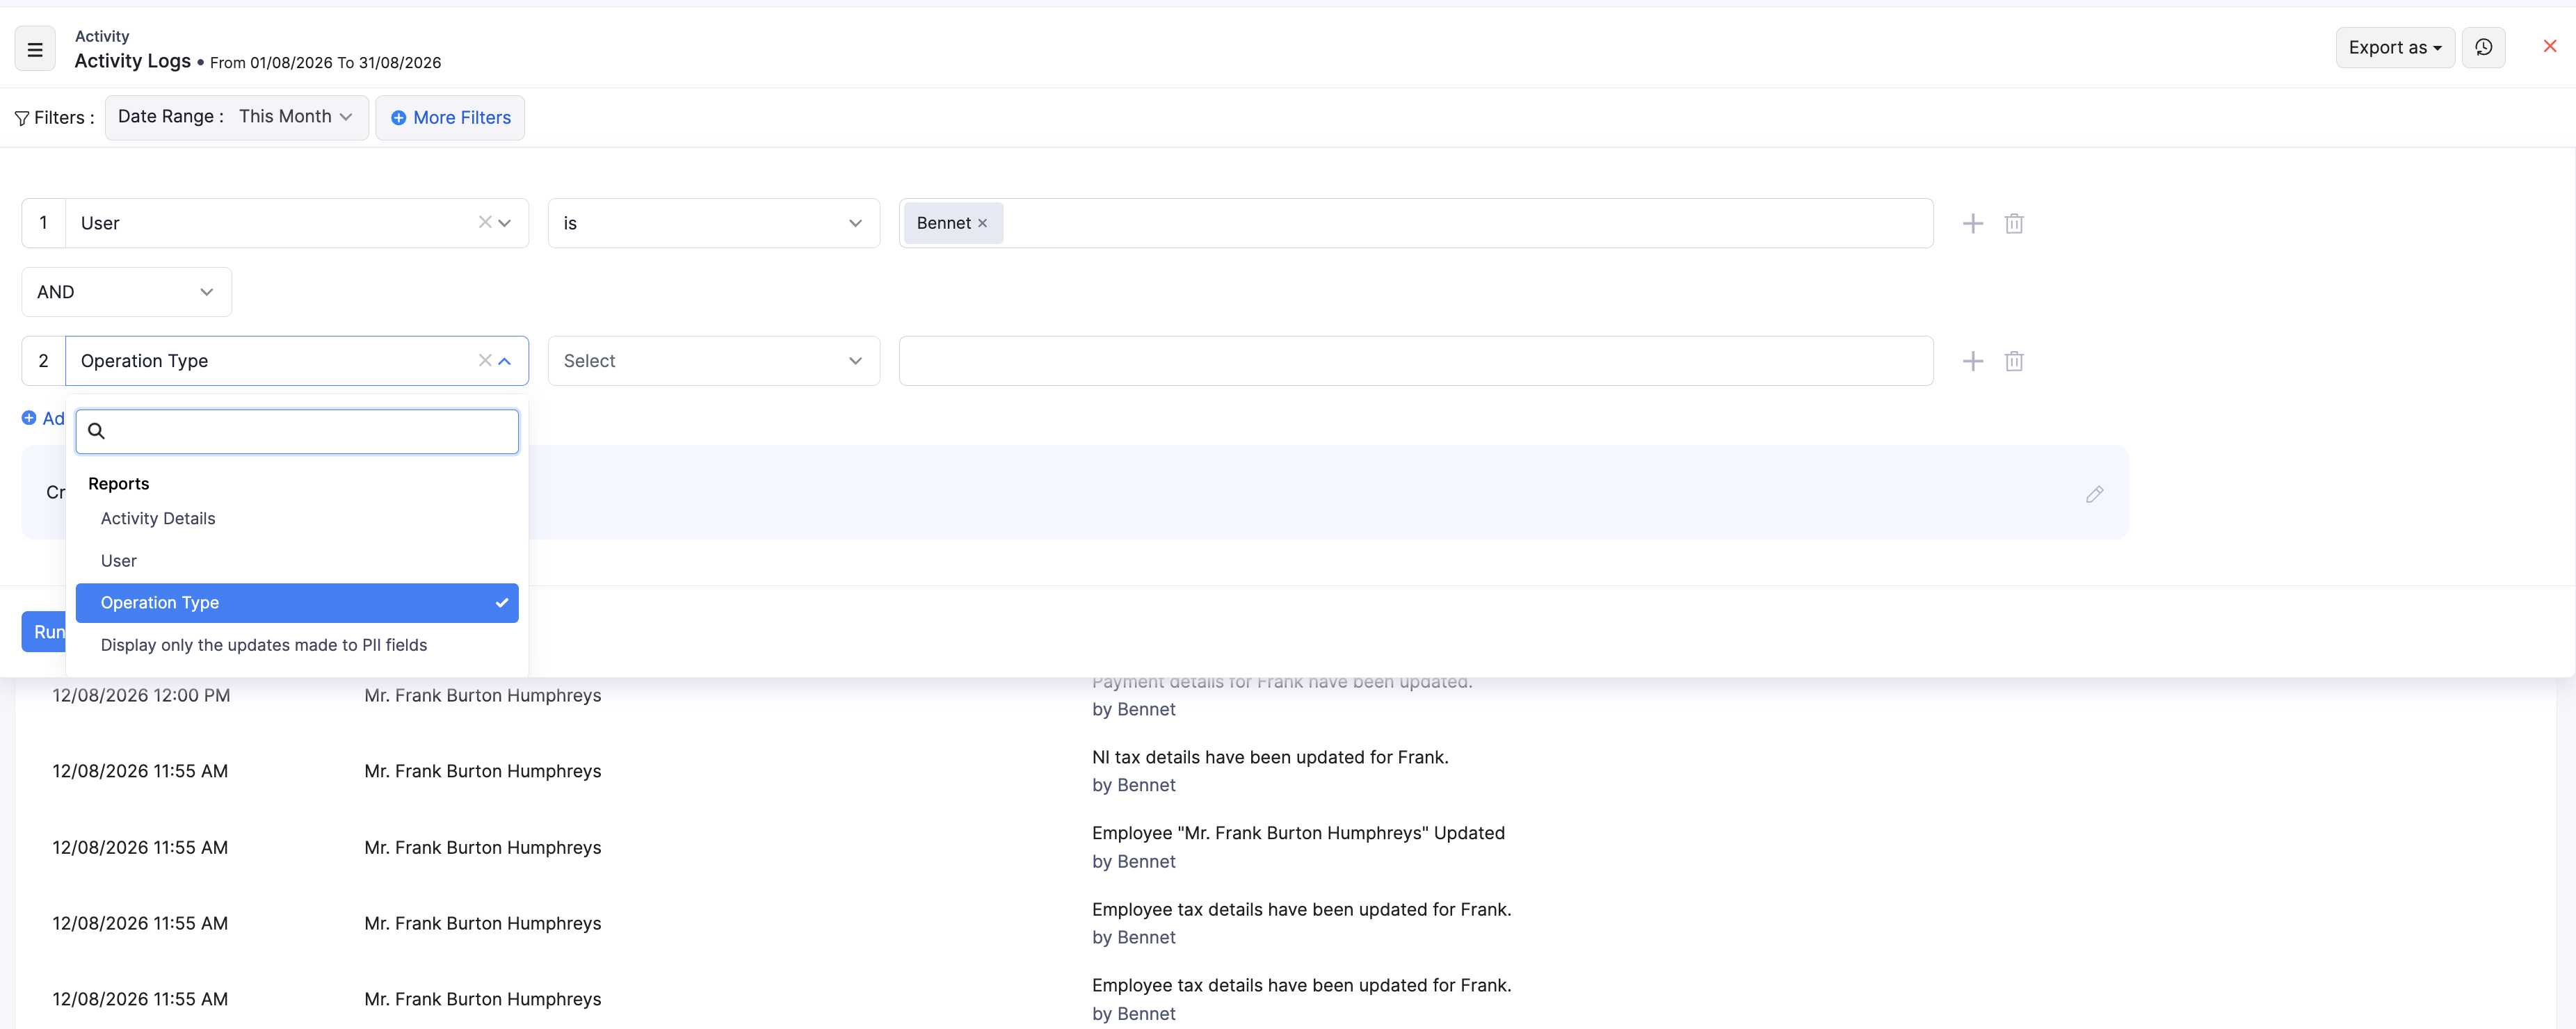Click the 12/08/2026 12:00 PM timestamp
The height and width of the screenshot is (1029, 2576).
click(141, 695)
